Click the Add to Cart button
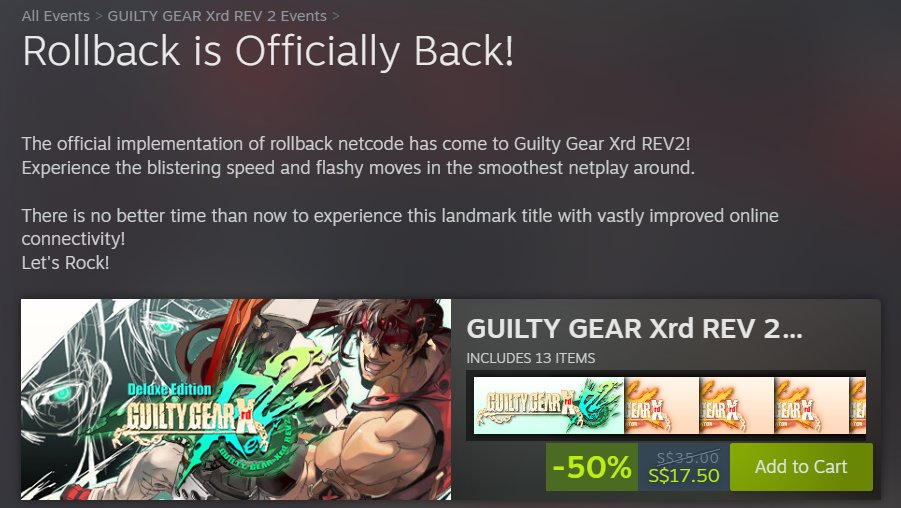This screenshot has height=508, width=901. pos(801,467)
